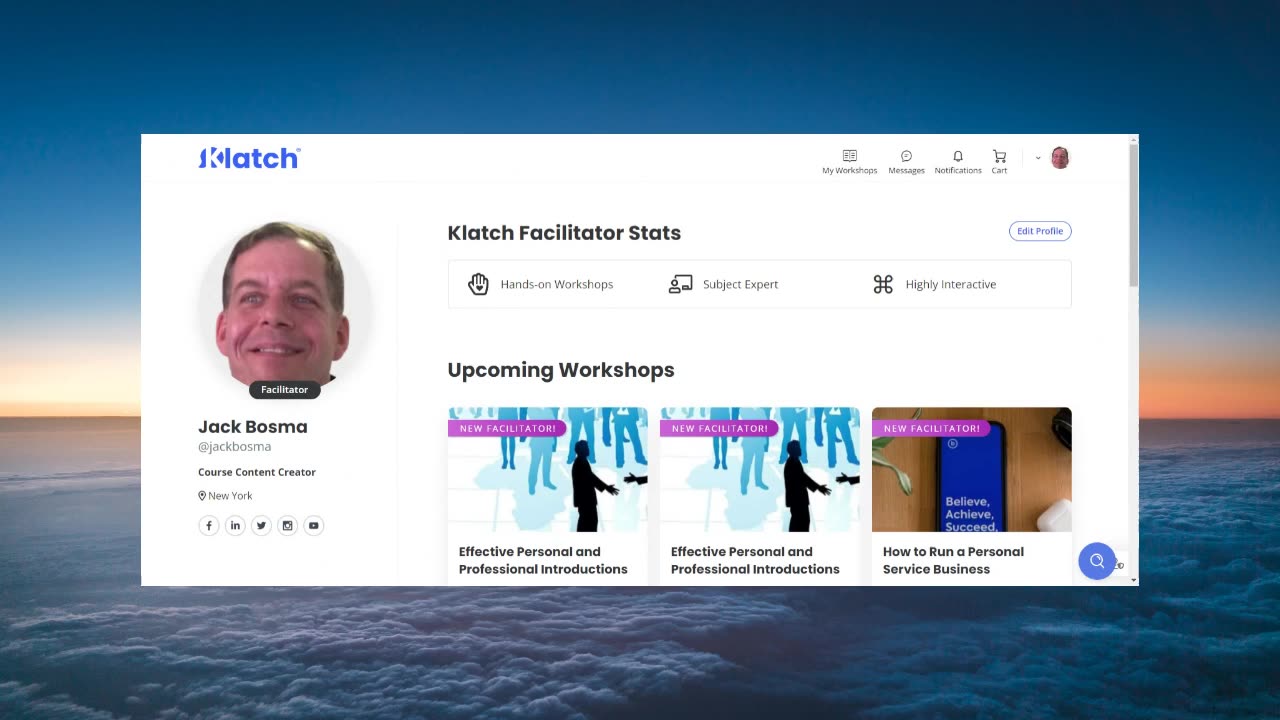Image resolution: width=1280 pixels, height=720 pixels.
Task: Open Jack Bosma's YouTube link
Action: [x=313, y=525]
